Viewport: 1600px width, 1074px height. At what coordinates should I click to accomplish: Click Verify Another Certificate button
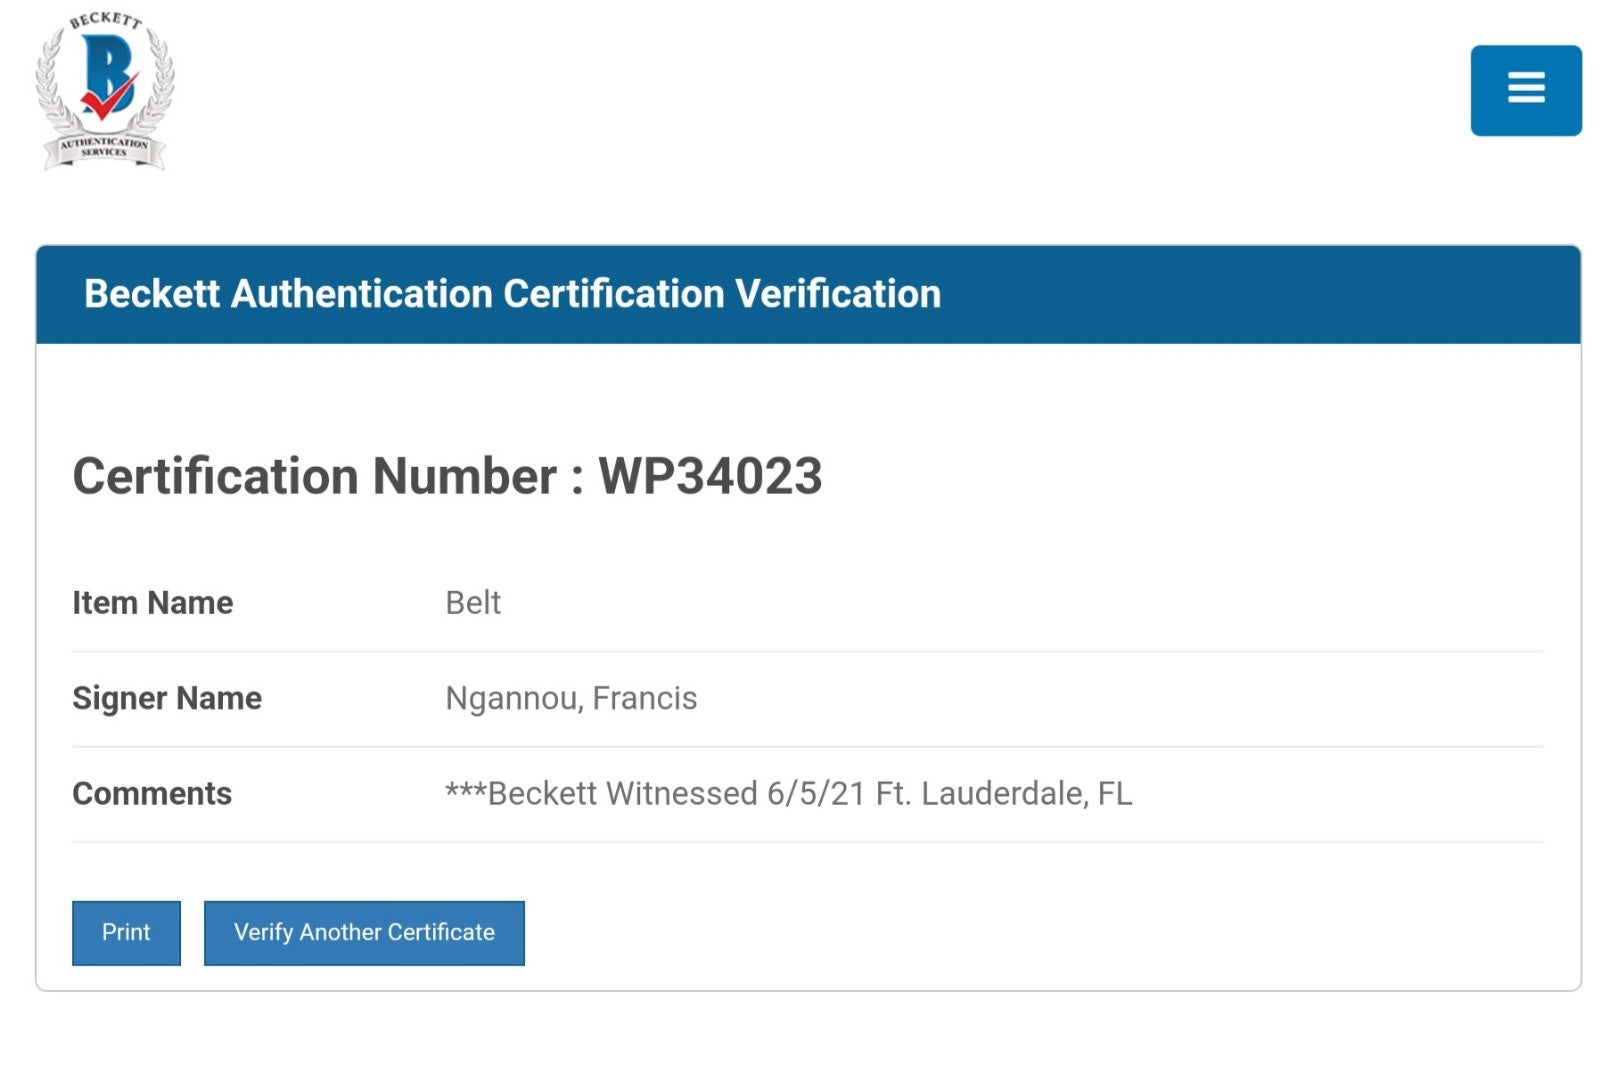pyautogui.click(x=364, y=932)
